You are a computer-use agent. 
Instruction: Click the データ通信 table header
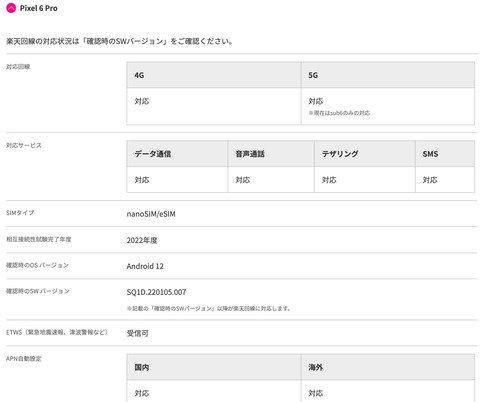(x=177, y=154)
